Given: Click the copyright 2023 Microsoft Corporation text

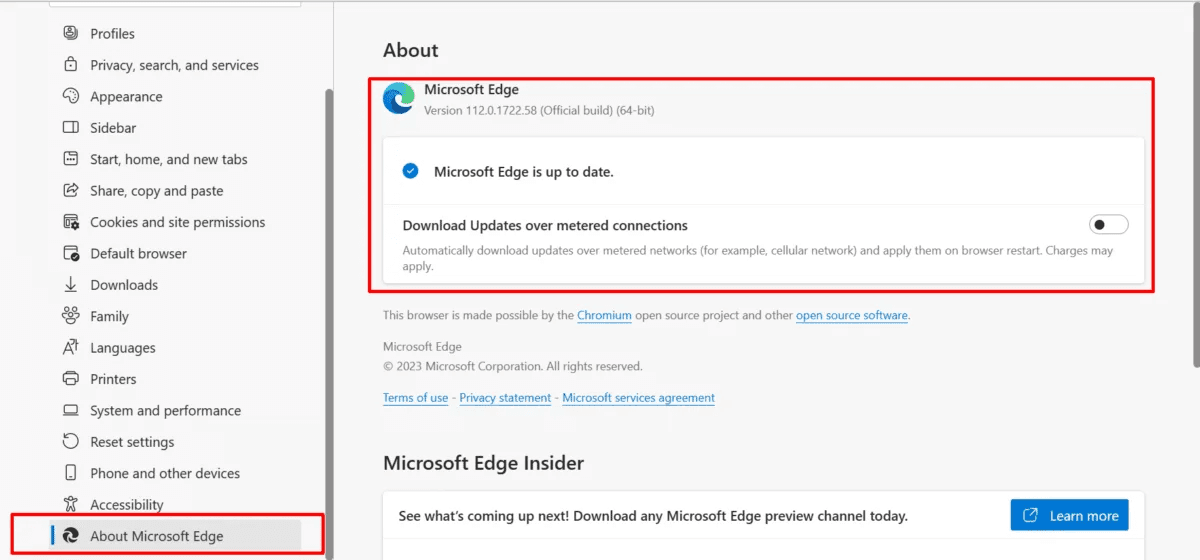Looking at the screenshot, I should click(x=513, y=366).
